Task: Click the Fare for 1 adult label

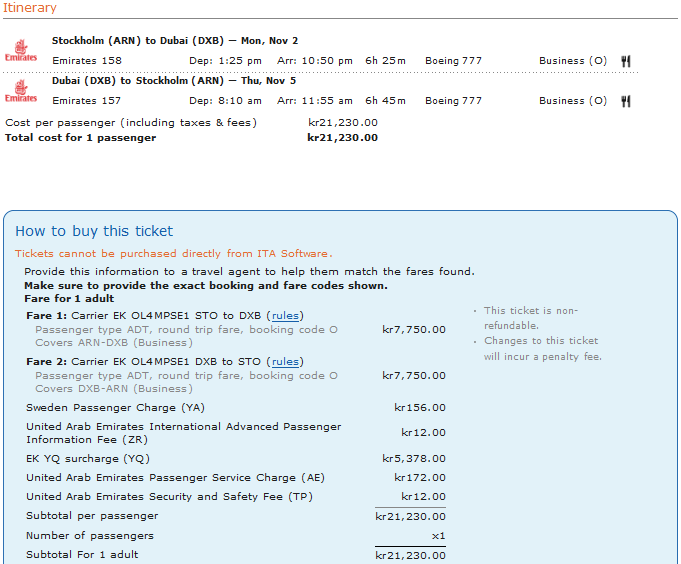Action: [69, 299]
